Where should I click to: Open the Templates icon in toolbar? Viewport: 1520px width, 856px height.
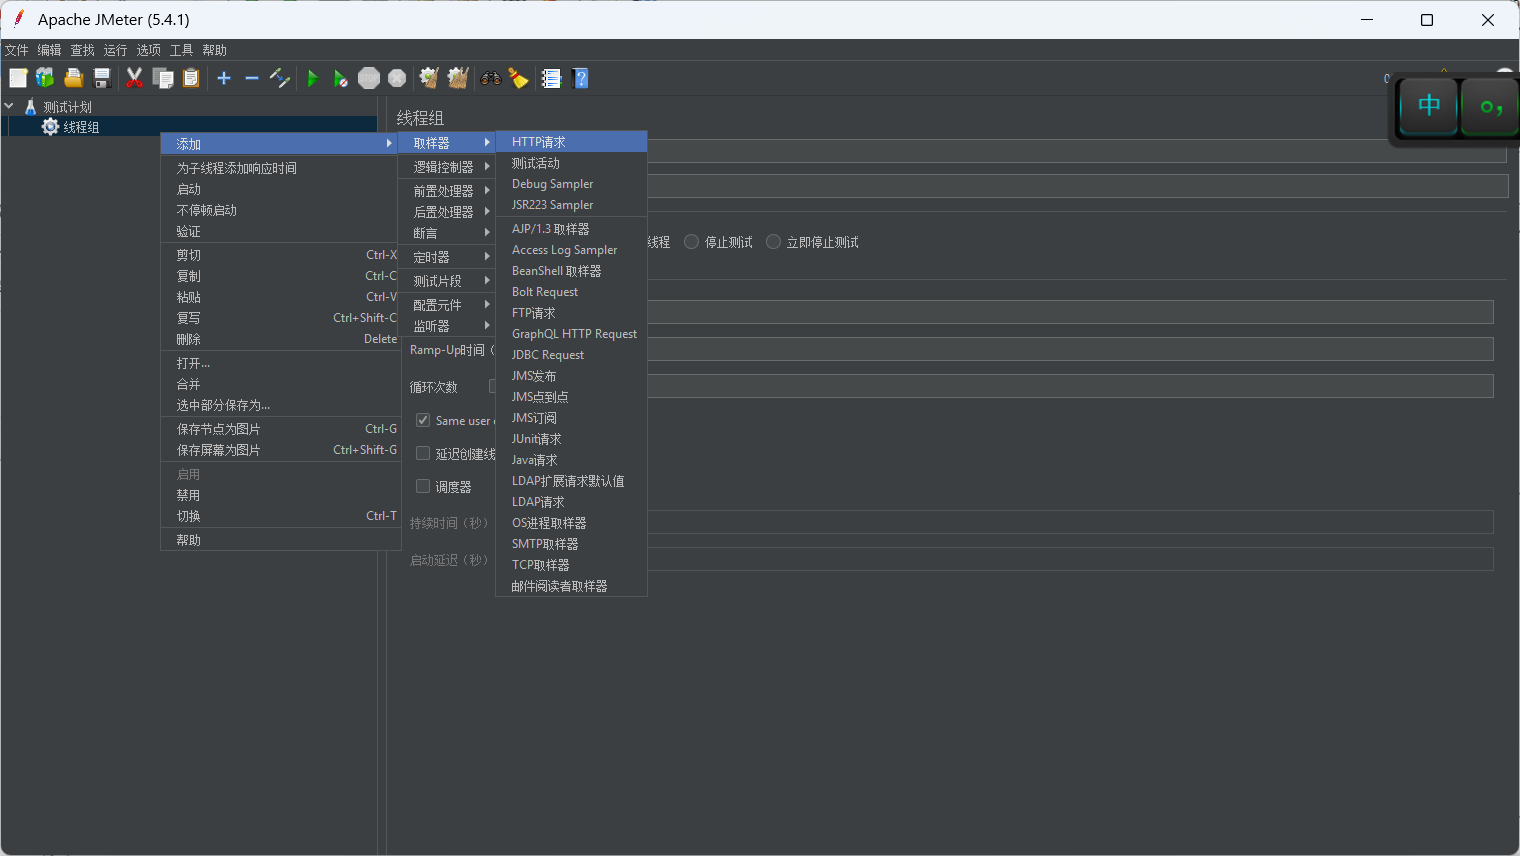(x=45, y=78)
